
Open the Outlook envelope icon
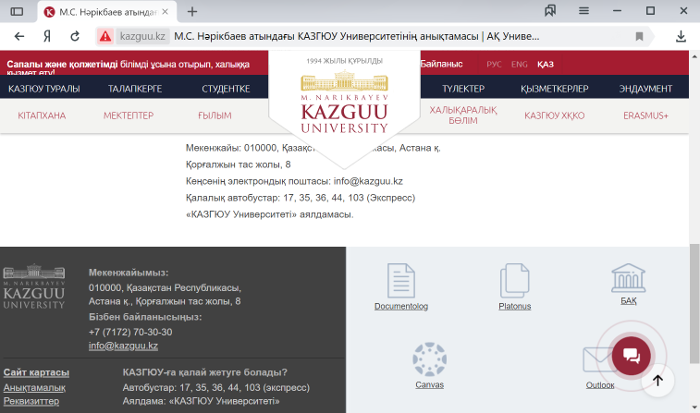[x=598, y=359]
